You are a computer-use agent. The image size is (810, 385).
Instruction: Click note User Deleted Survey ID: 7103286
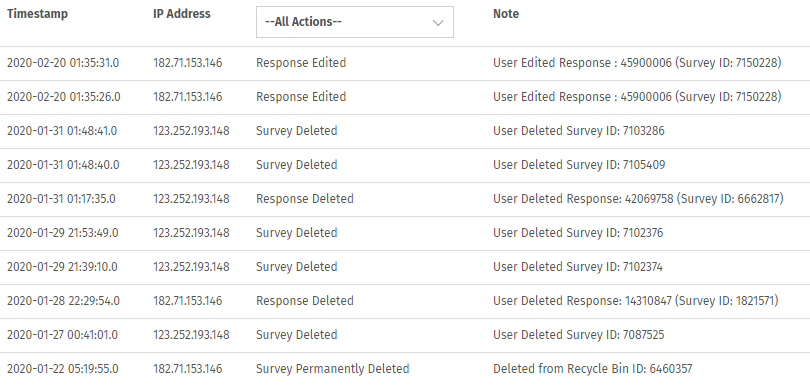(579, 131)
